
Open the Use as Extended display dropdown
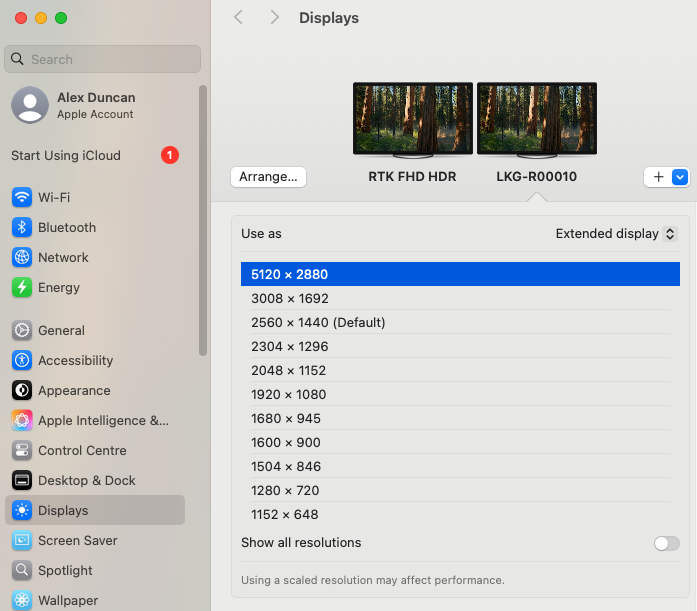pos(616,234)
